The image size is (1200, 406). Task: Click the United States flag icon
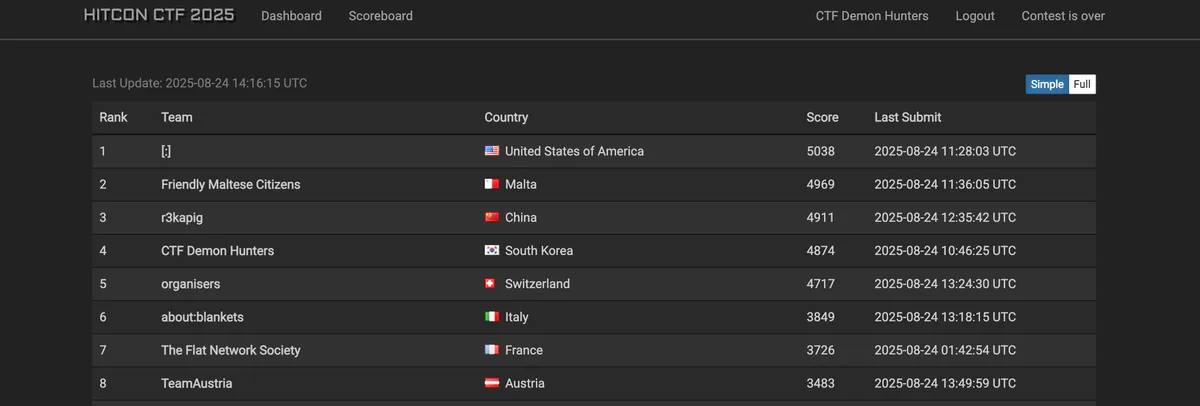pyautogui.click(x=491, y=151)
